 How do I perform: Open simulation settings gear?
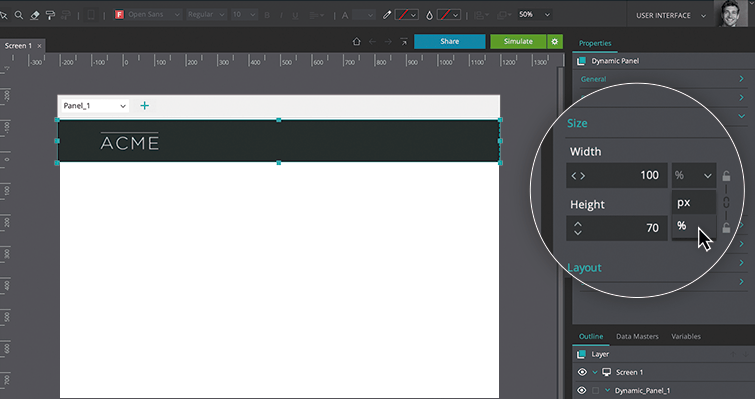(555, 41)
